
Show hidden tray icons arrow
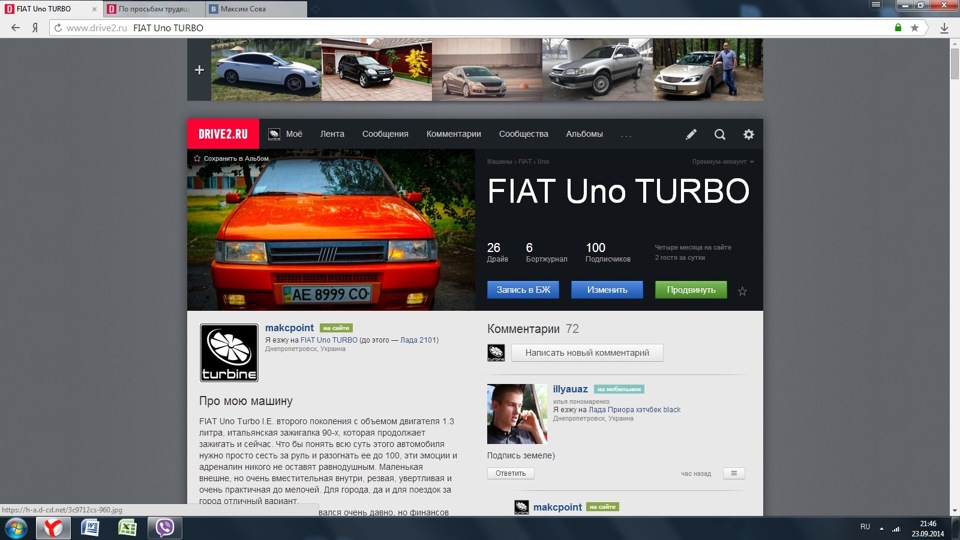pos(882,528)
